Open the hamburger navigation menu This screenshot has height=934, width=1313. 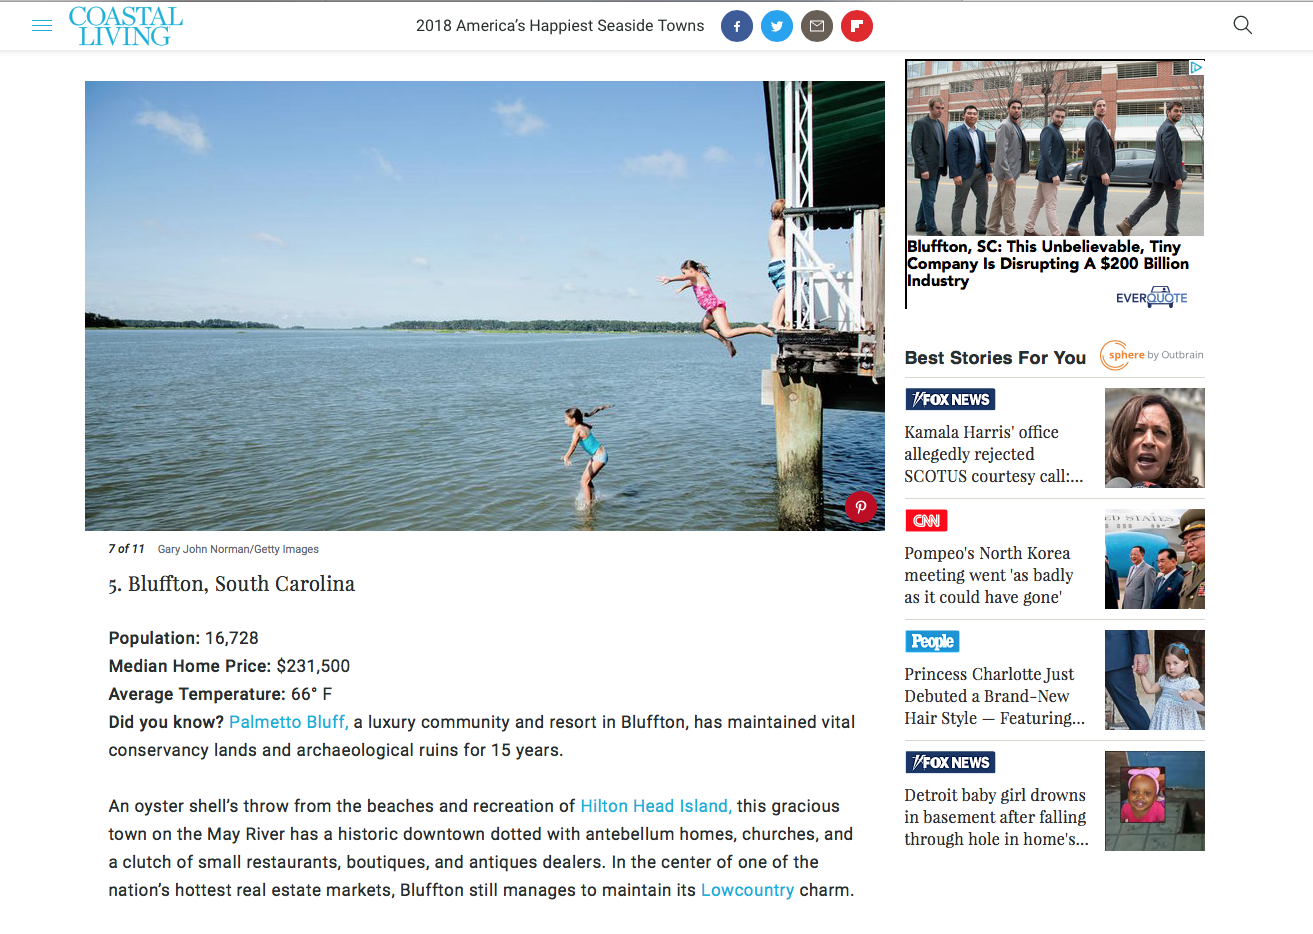tap(42, 26)
